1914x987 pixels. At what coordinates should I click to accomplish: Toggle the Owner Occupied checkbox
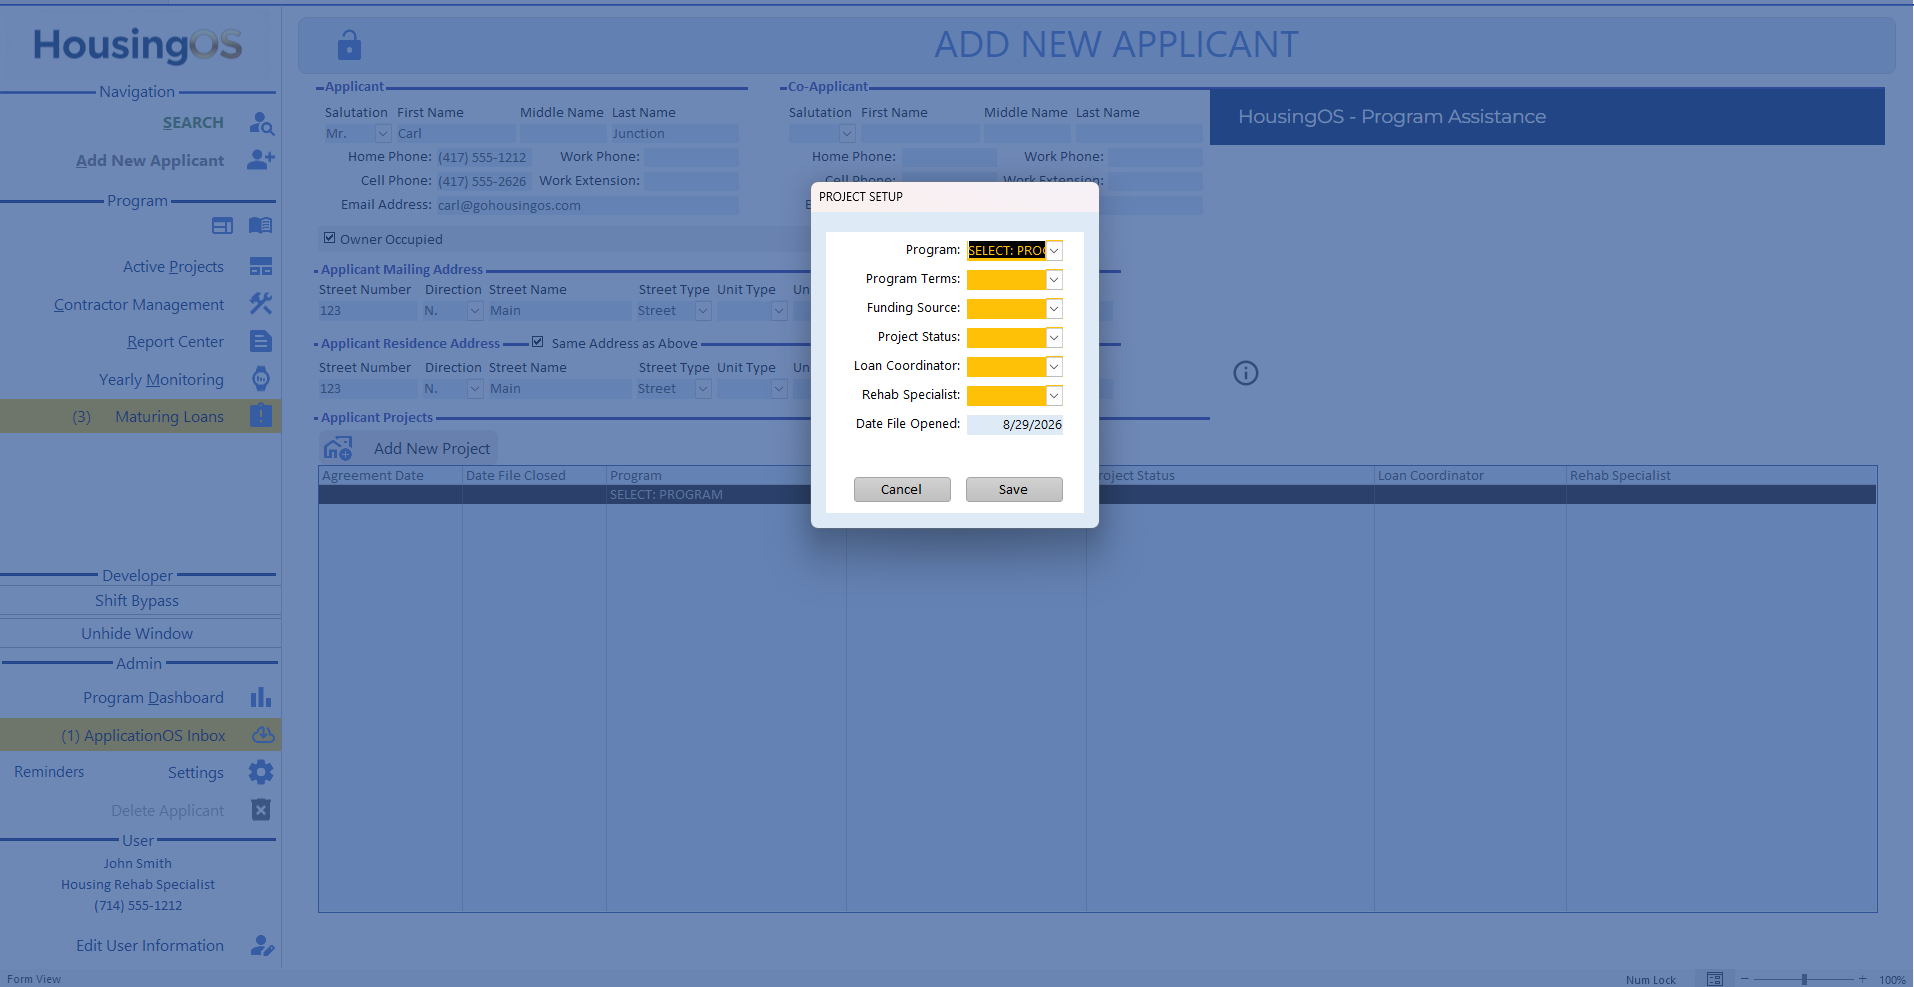pyautogui.click(x=329, y=238)
